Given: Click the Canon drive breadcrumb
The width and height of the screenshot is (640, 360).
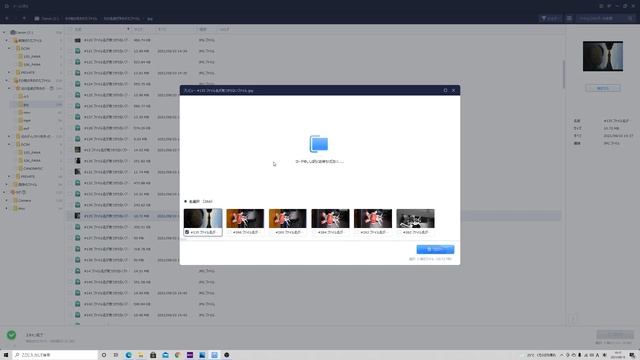Looking at the screenshot, I should pos(47,19).
